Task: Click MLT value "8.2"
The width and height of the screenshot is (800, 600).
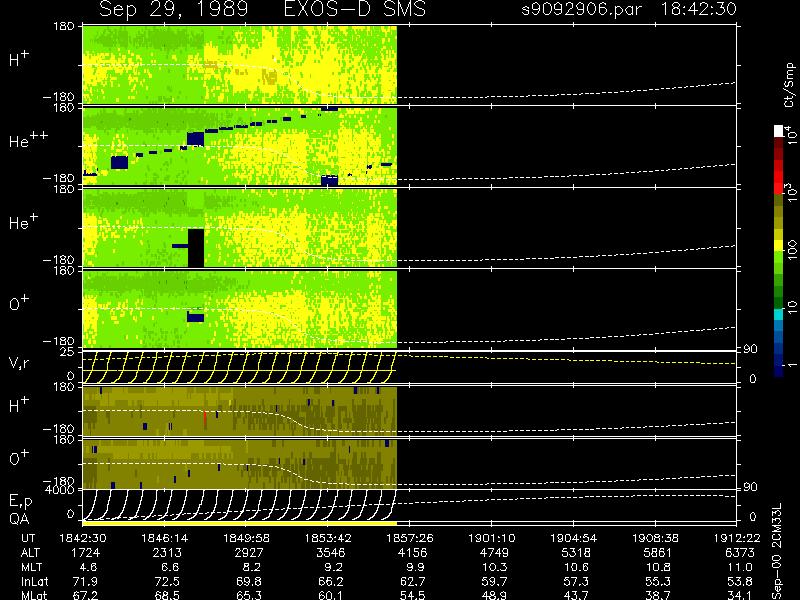Action: click(x=252, y=567)
